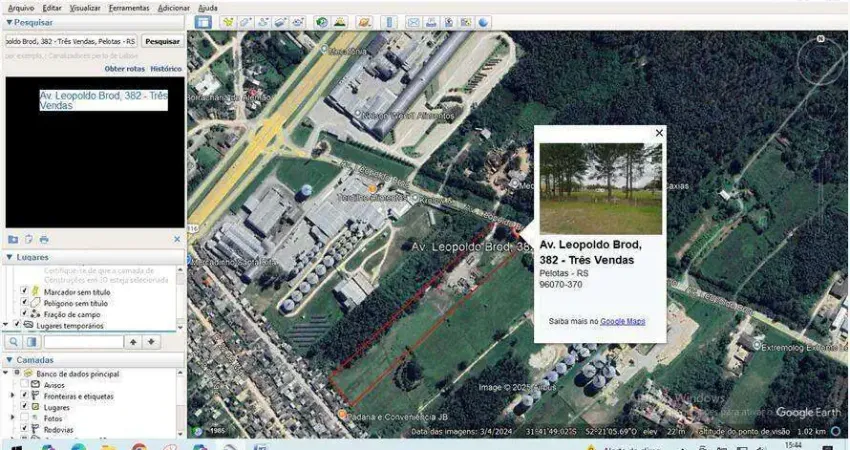The image size is (850, 450).
Task: Expand the Fronteiras e etiquetas tree node
Action: 12,396
